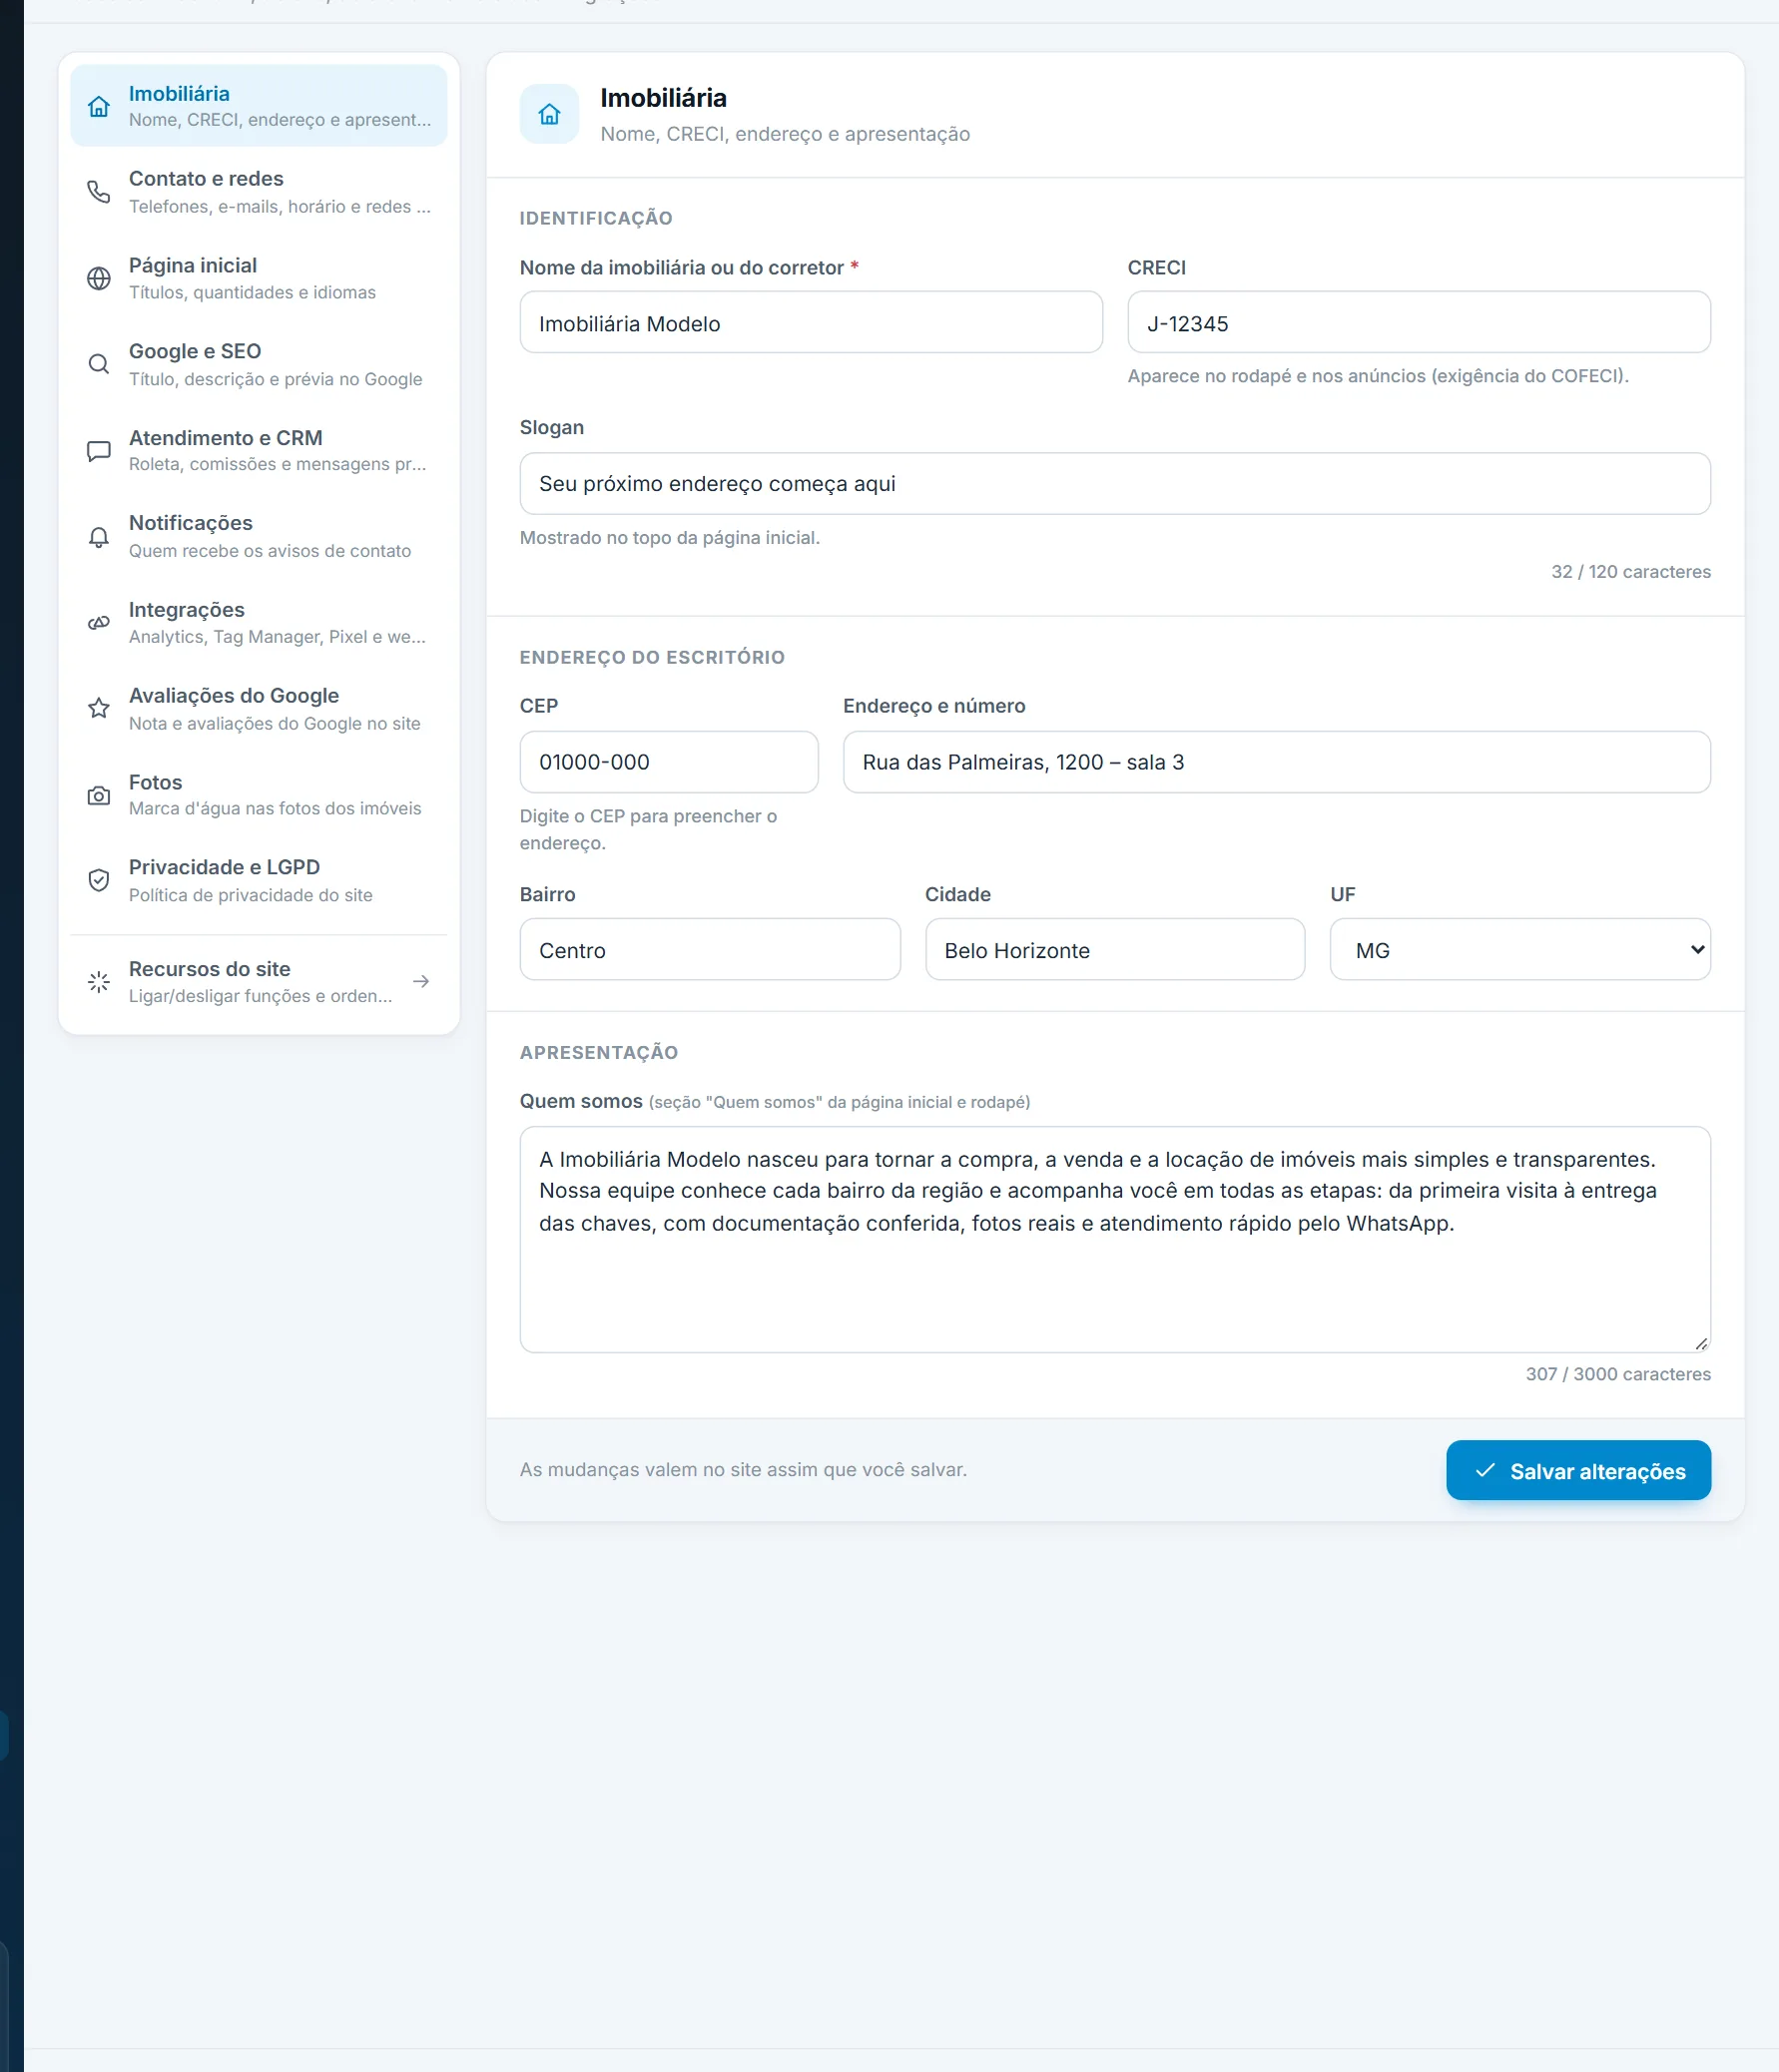Click the Nome da imobiliária input field
Screen dimensions: 1779x2072
[x=810, y=322]
